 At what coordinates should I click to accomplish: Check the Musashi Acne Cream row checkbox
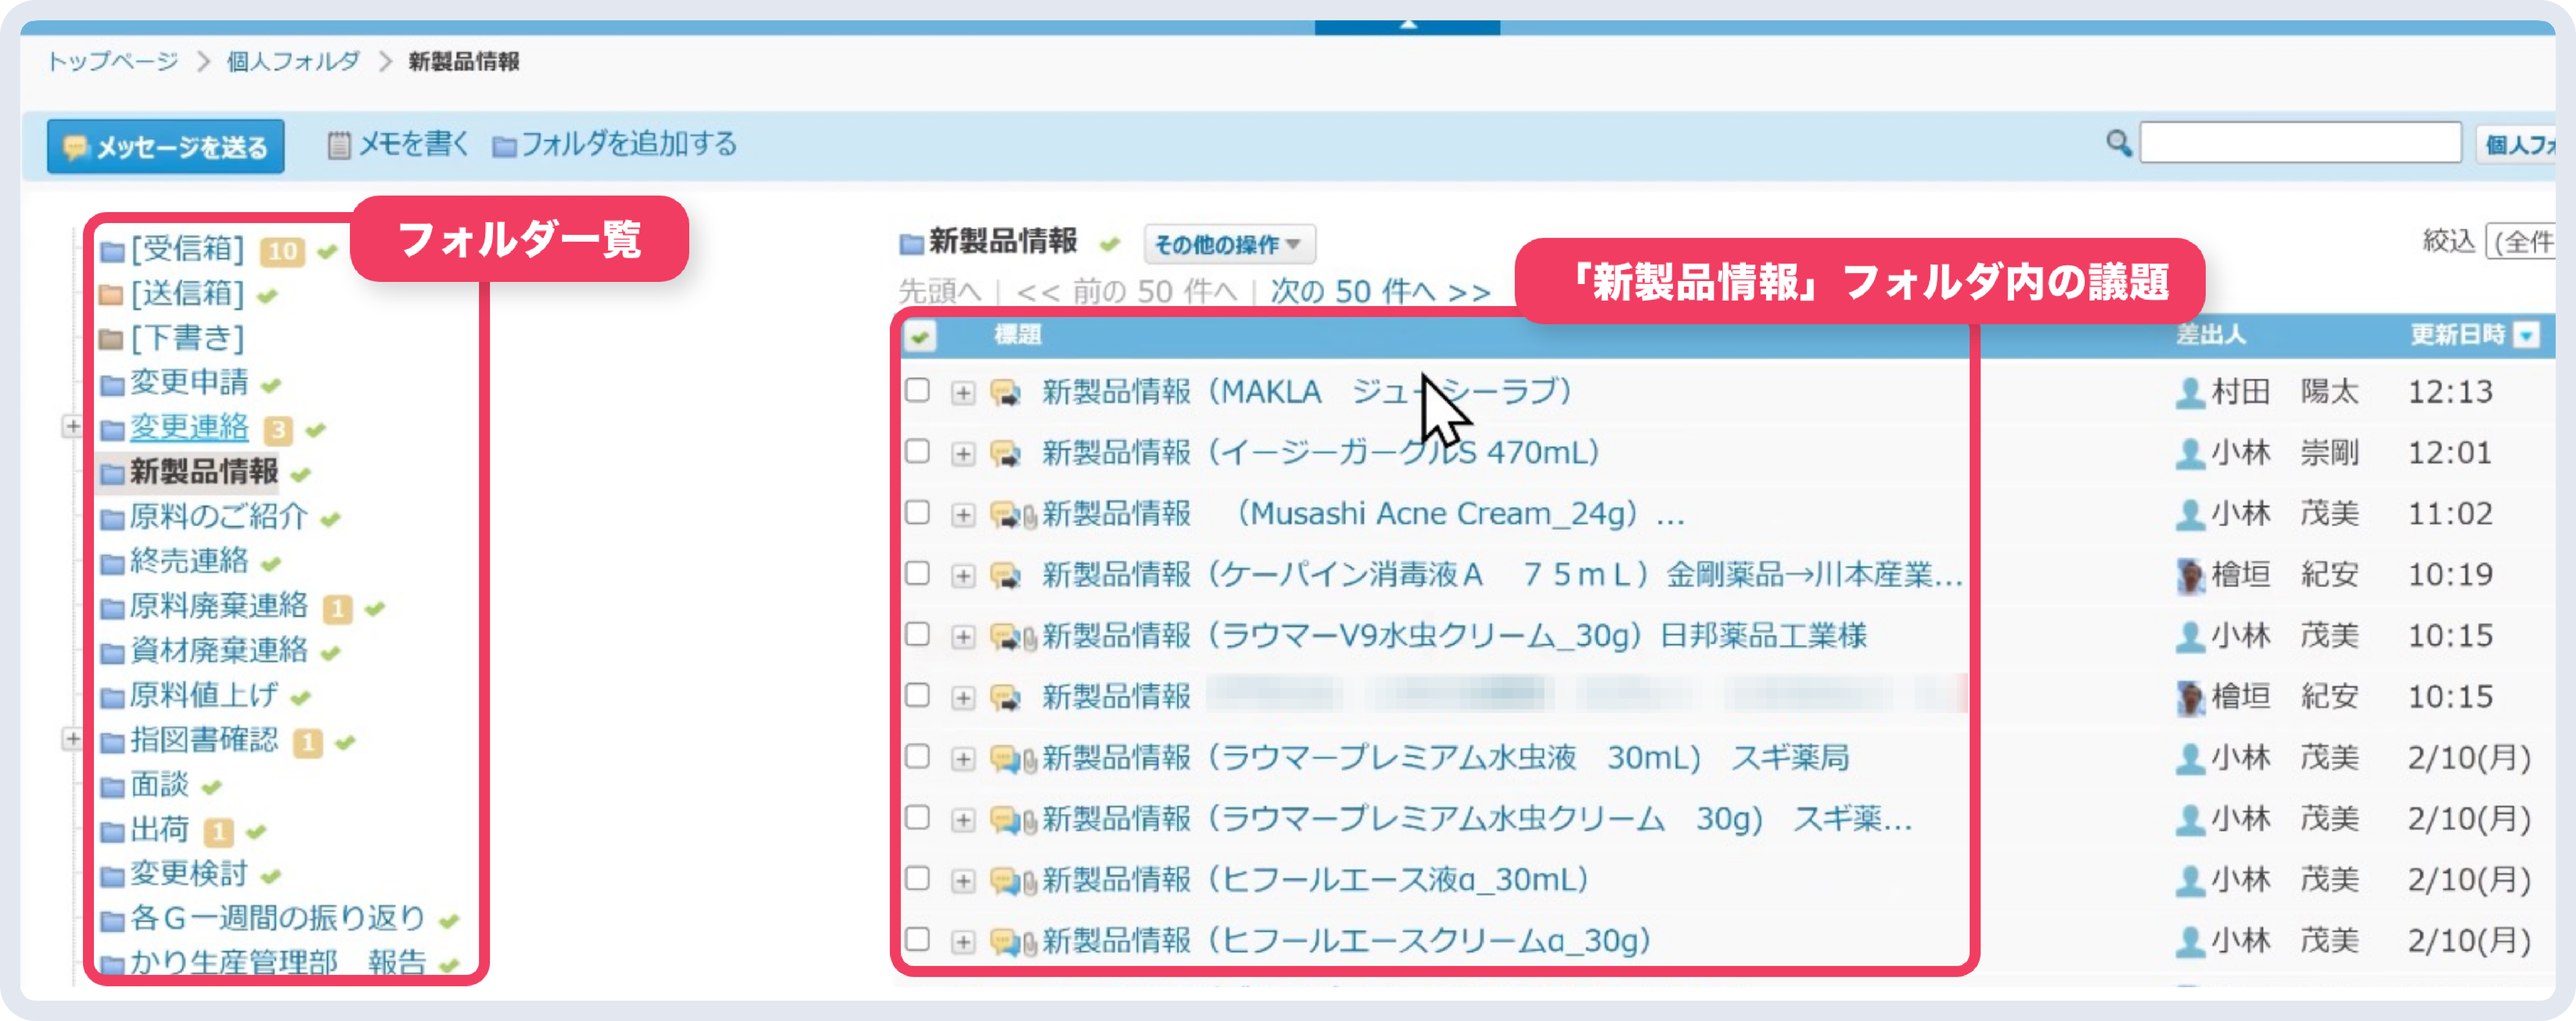(x=917, y=513)
